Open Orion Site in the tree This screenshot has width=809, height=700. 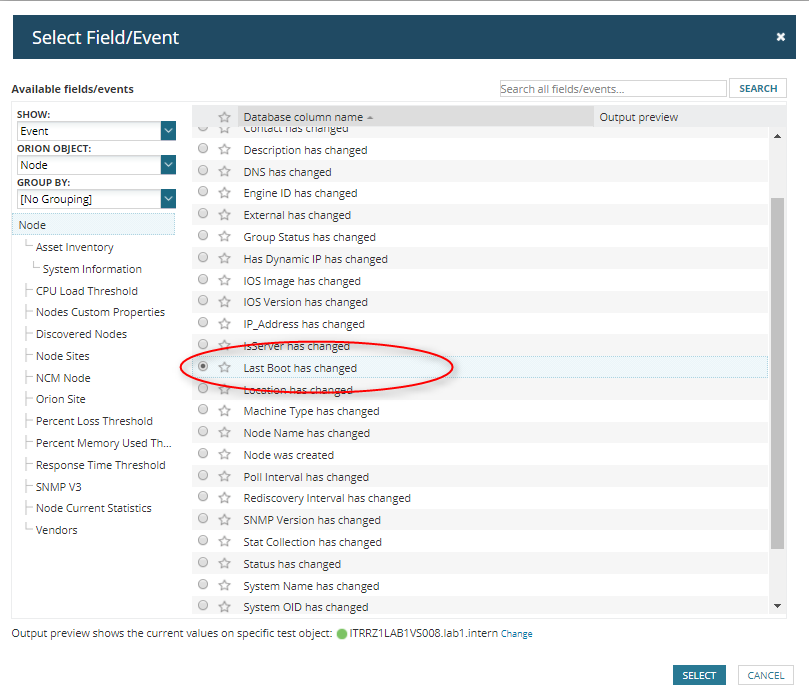click(60, 399)
